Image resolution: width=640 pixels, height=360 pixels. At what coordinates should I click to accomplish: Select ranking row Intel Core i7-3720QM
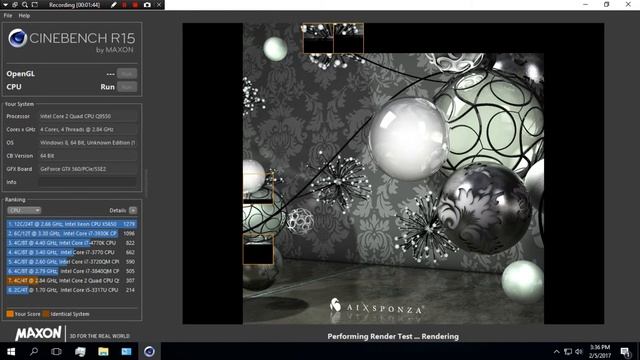71,262
